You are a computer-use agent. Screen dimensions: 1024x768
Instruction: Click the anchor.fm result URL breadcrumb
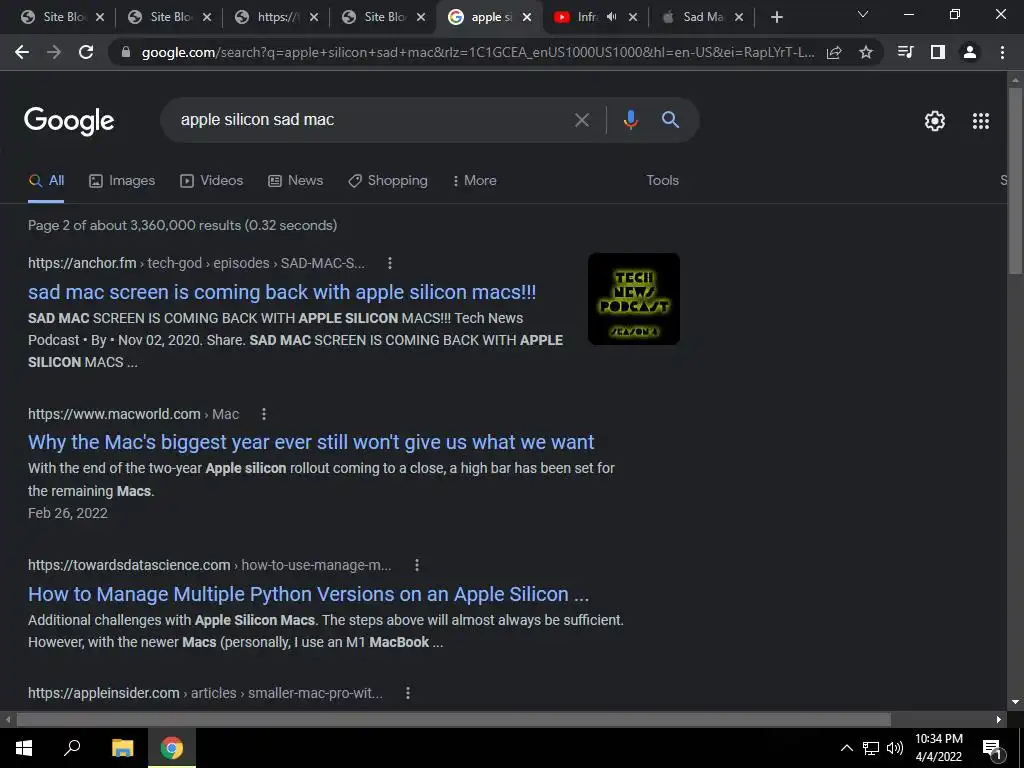[x=197, y=263]
